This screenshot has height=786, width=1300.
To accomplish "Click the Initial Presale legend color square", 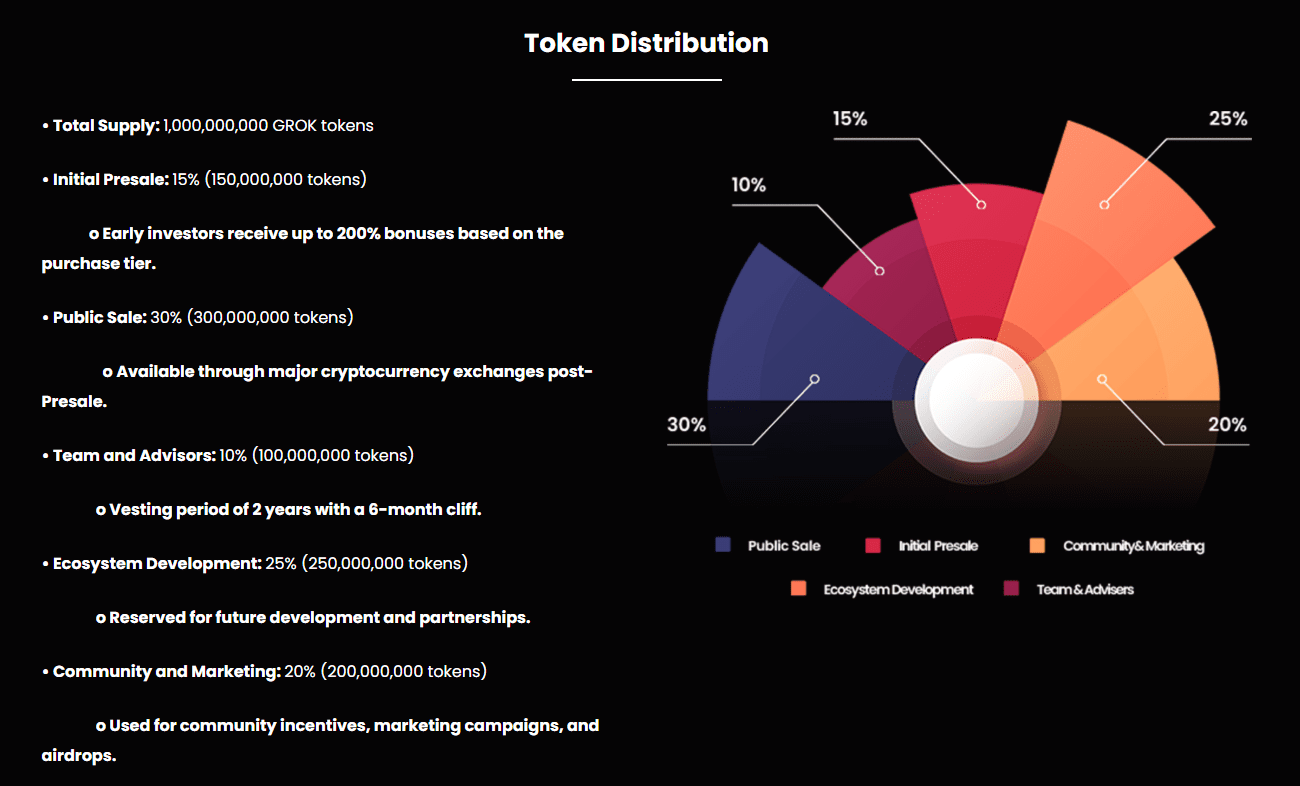I will tap(873, 545).
